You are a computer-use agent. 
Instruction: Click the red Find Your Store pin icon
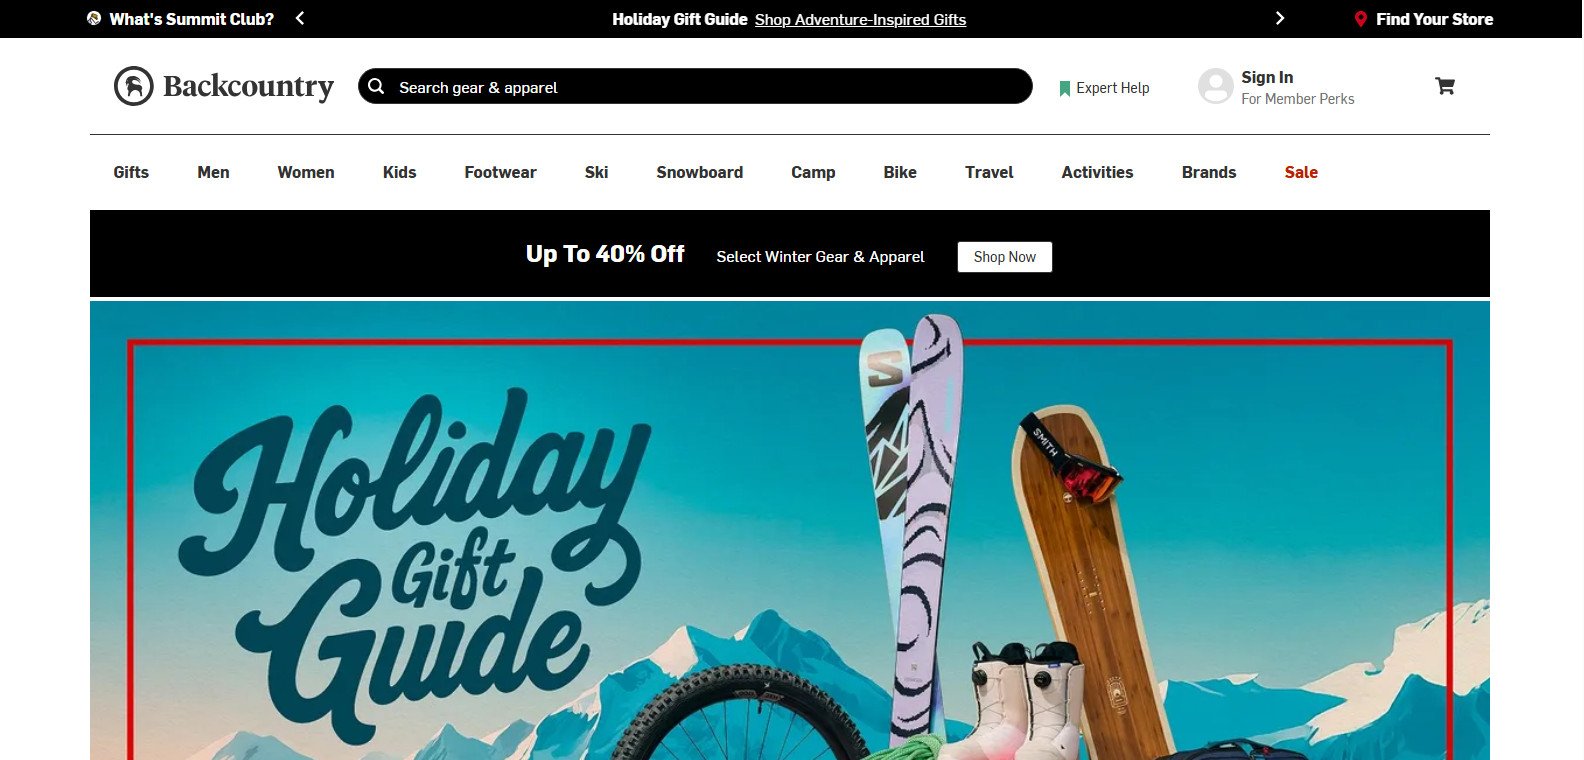point(1360,19)
